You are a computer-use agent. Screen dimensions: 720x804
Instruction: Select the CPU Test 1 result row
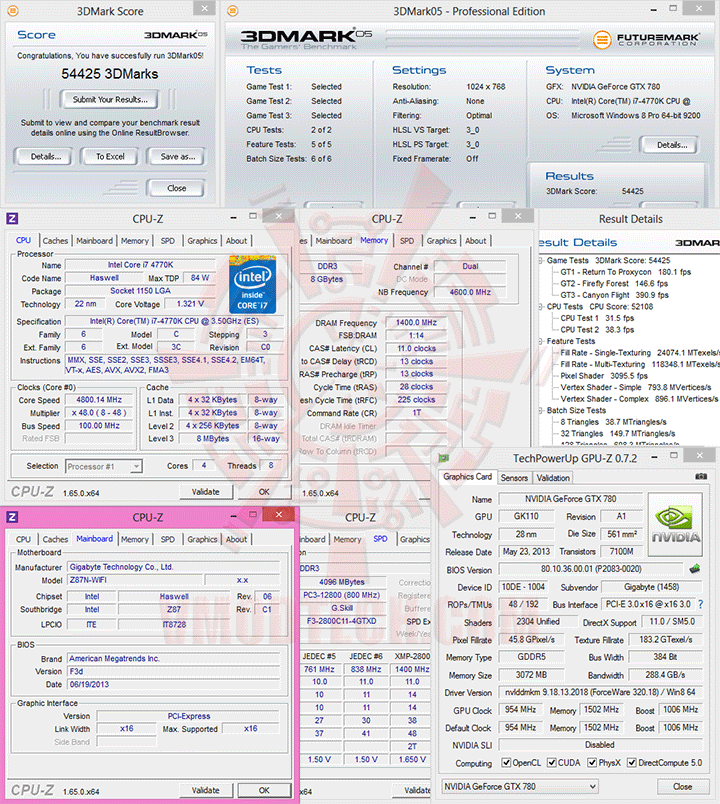click(x=597, y=318)
